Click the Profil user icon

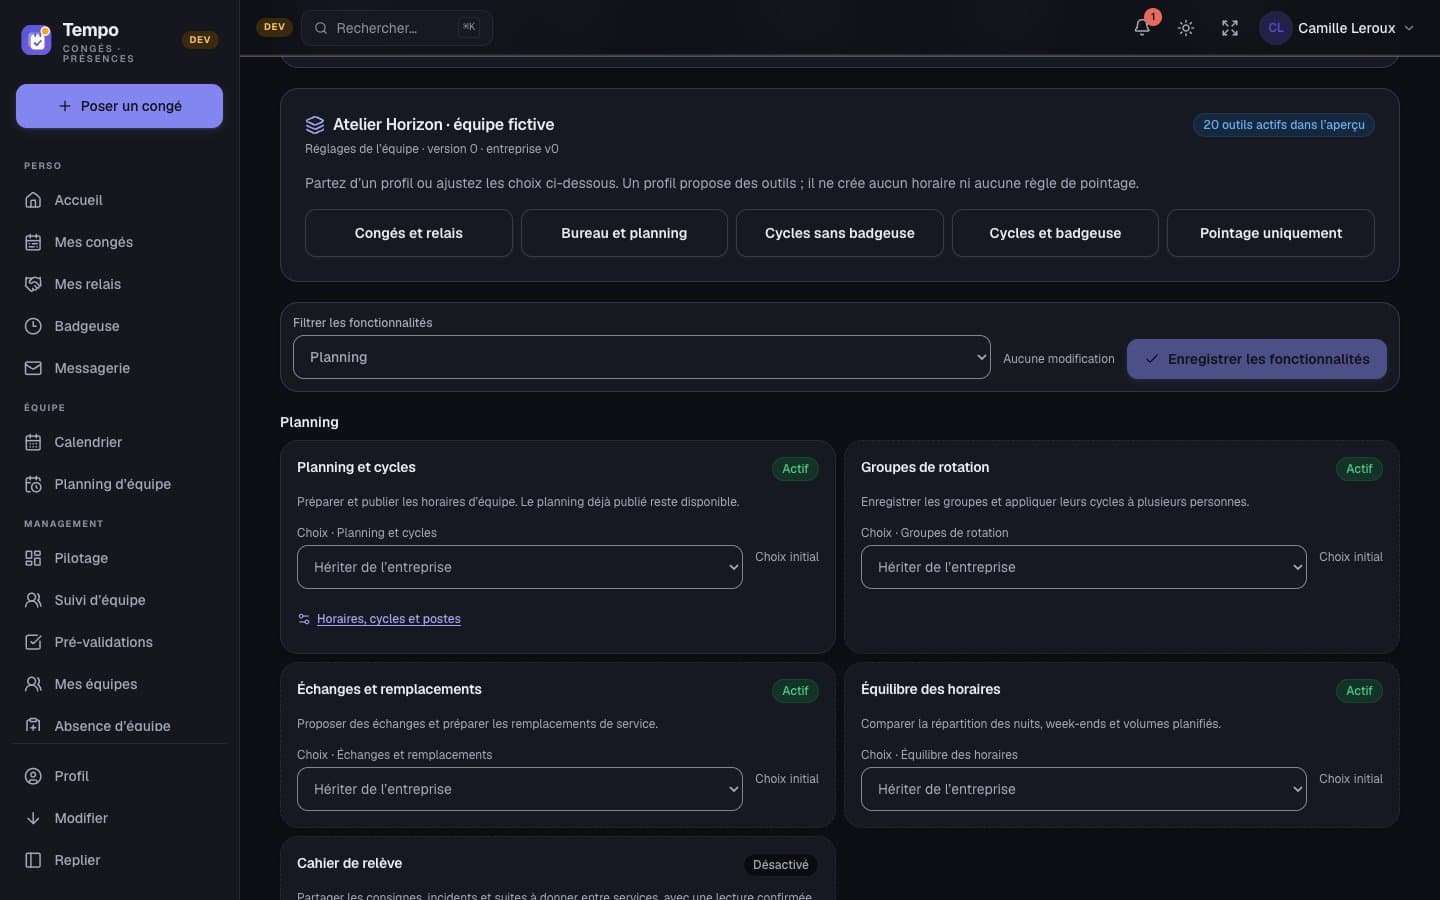coord(33,776)
